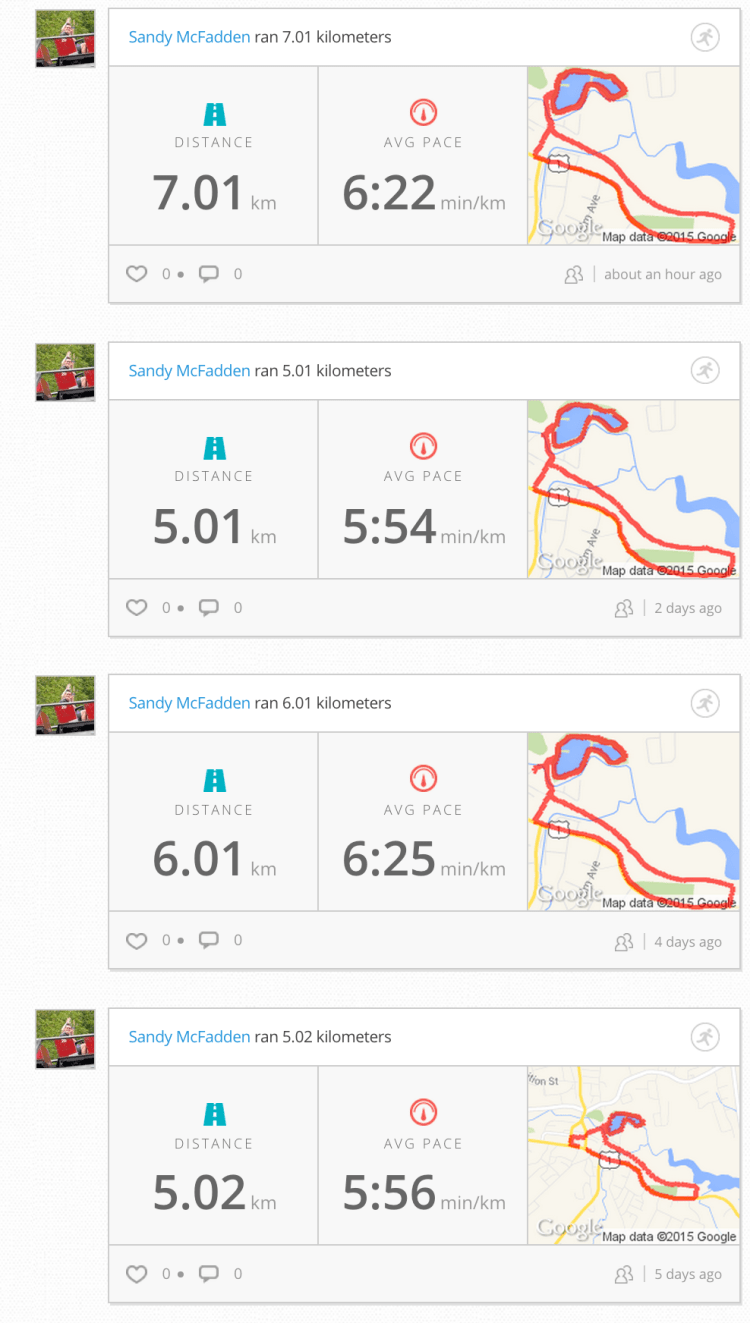
Task: Open Sandy McFadden profile from 5.02 km run
Action: pos(189,1037)
